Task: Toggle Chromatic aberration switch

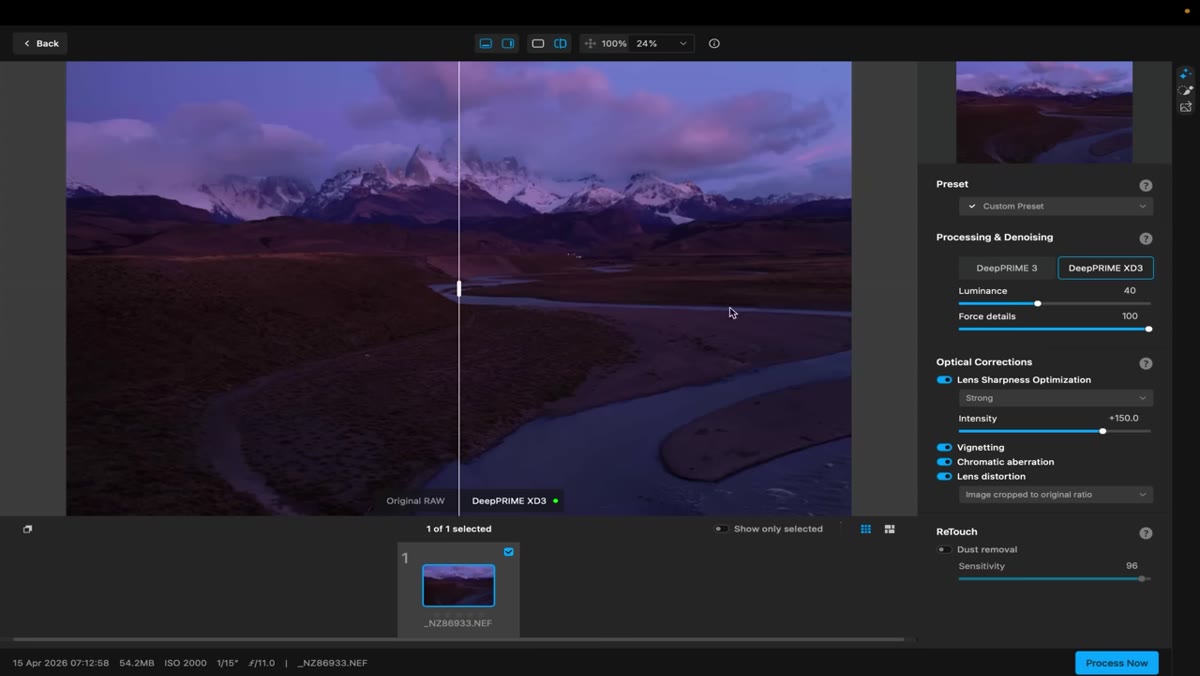Action: (x=944, y=462)
